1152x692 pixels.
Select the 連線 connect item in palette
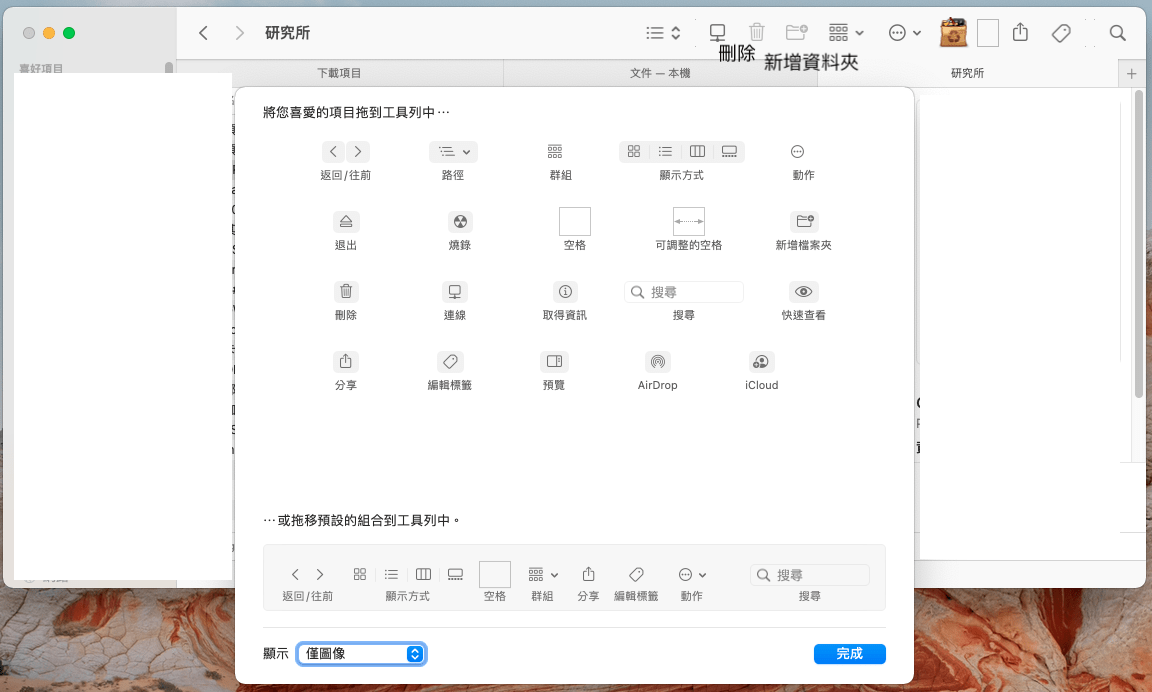455,301
